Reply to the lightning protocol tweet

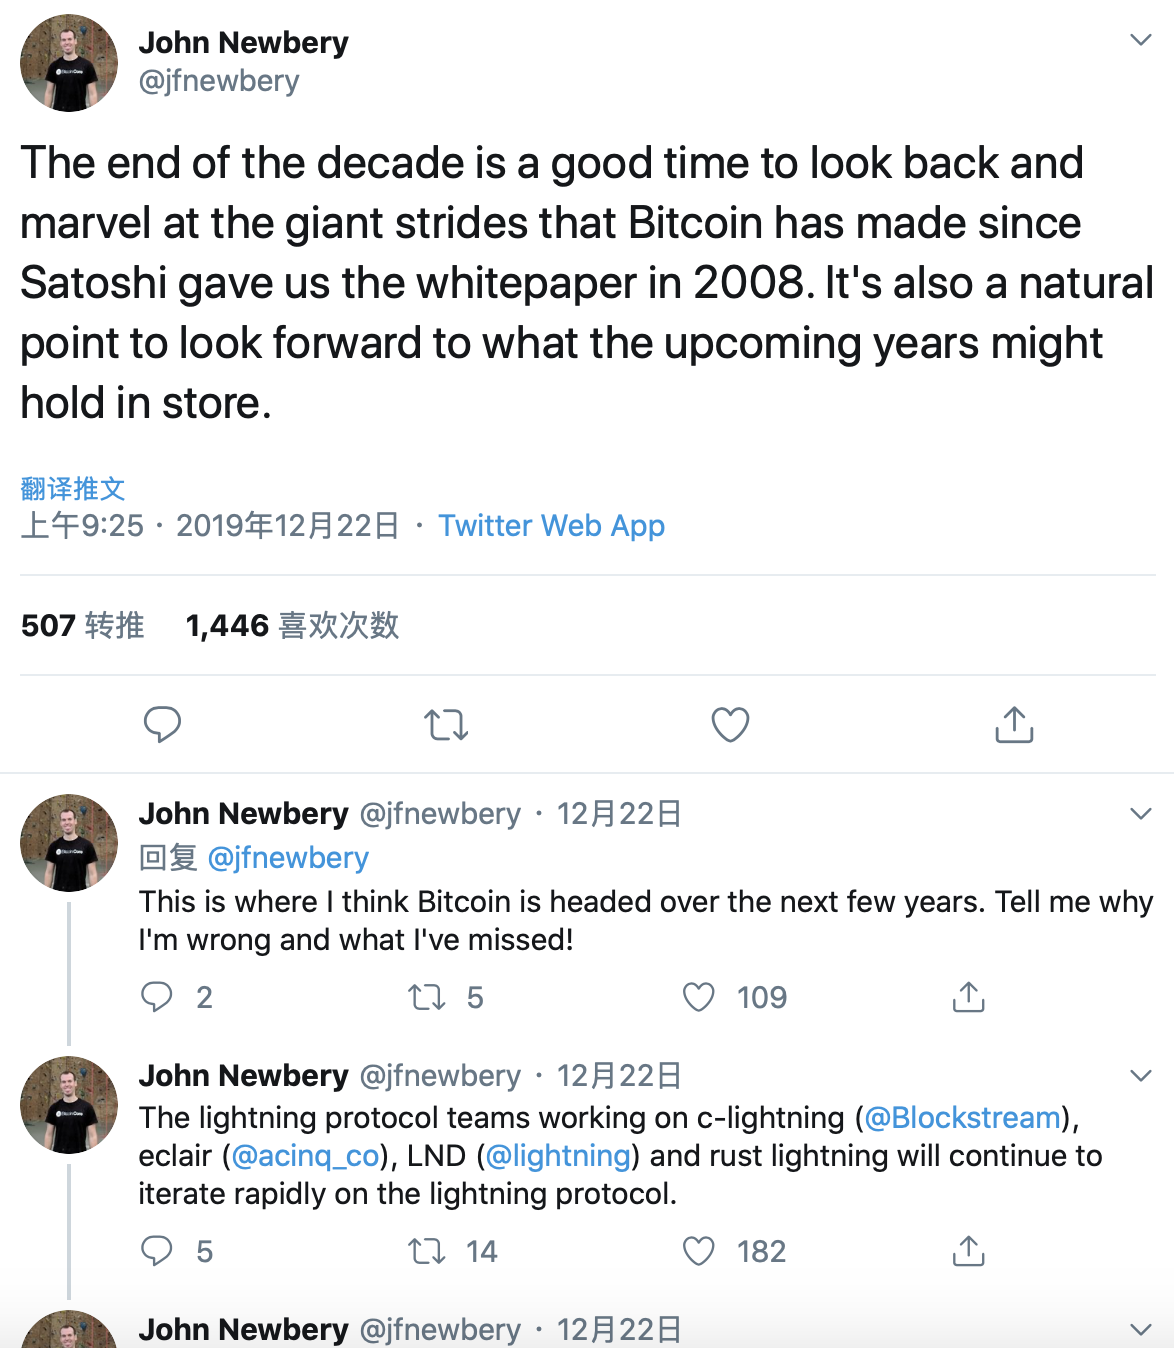[157, 1251]
